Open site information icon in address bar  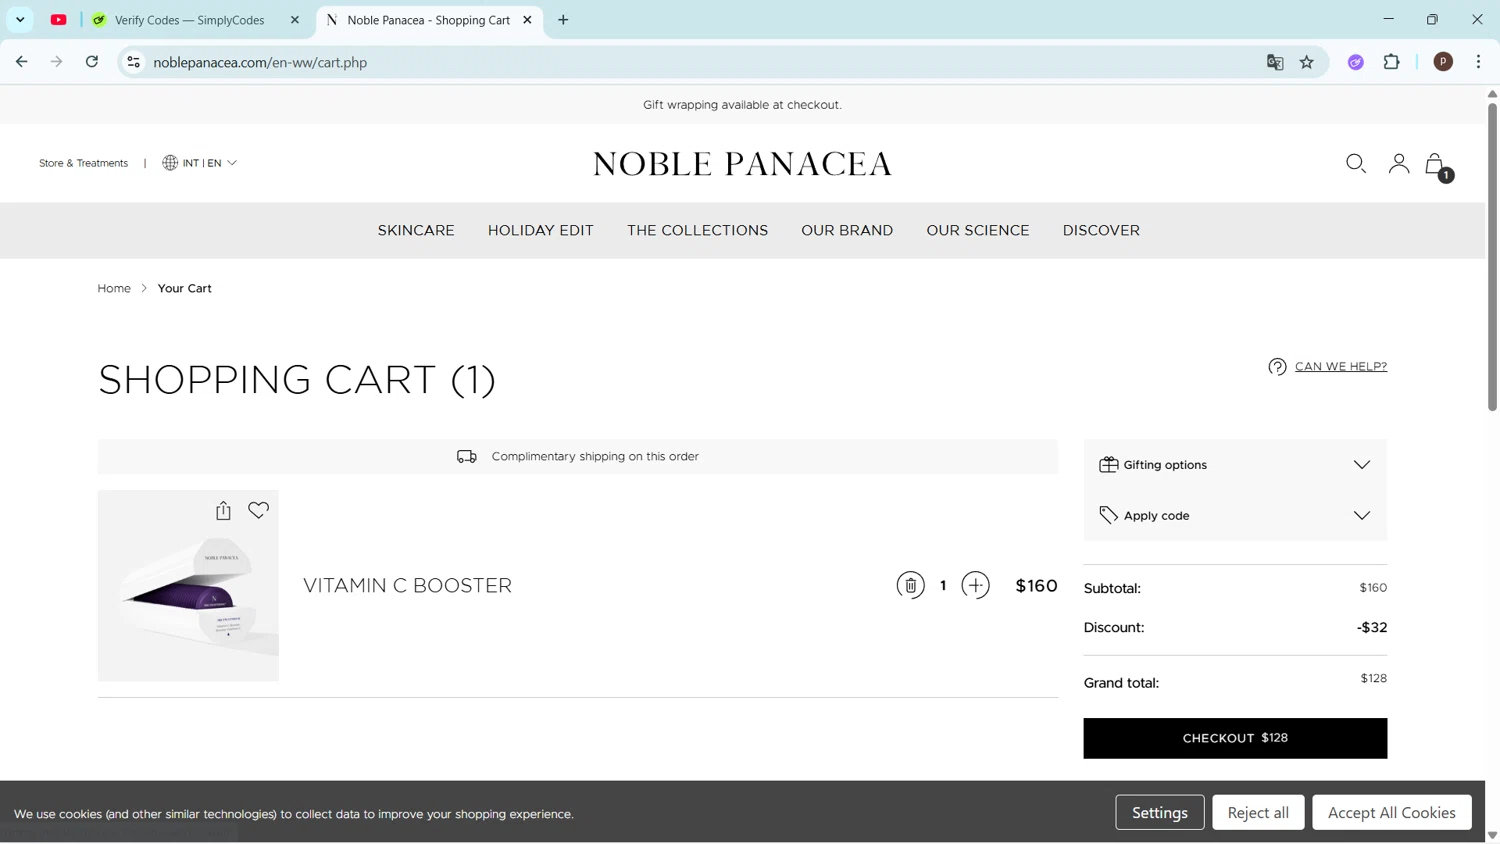pos(133,62)
